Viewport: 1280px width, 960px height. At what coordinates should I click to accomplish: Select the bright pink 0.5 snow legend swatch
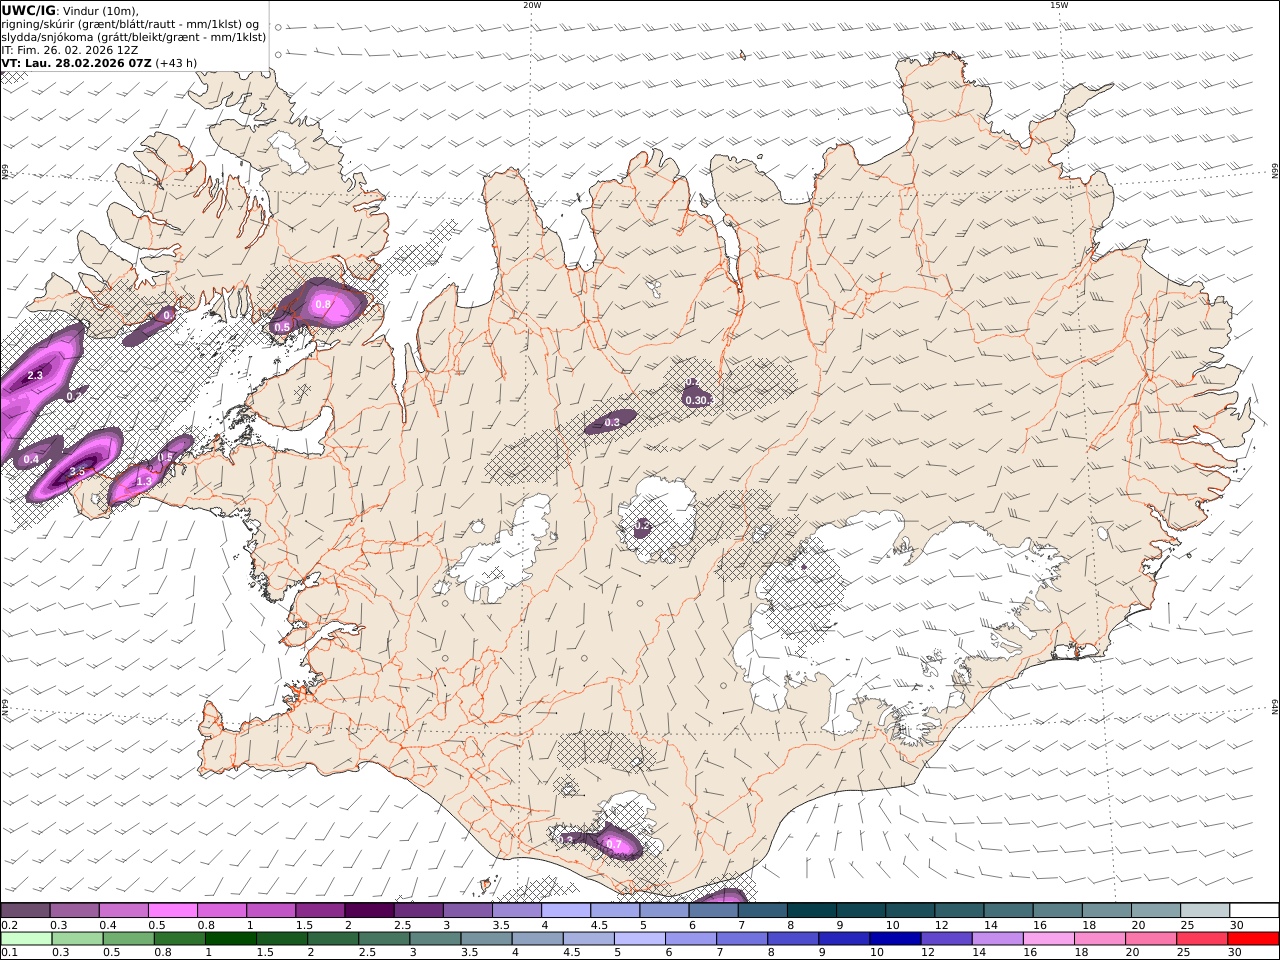coord(172,910)
